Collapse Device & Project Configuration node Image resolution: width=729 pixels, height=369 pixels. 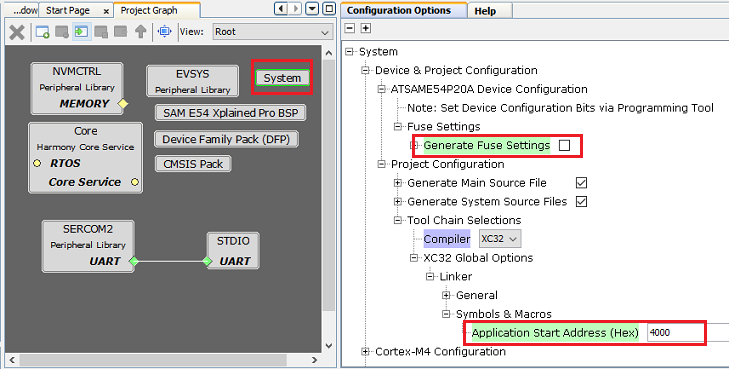click(365, 70)
